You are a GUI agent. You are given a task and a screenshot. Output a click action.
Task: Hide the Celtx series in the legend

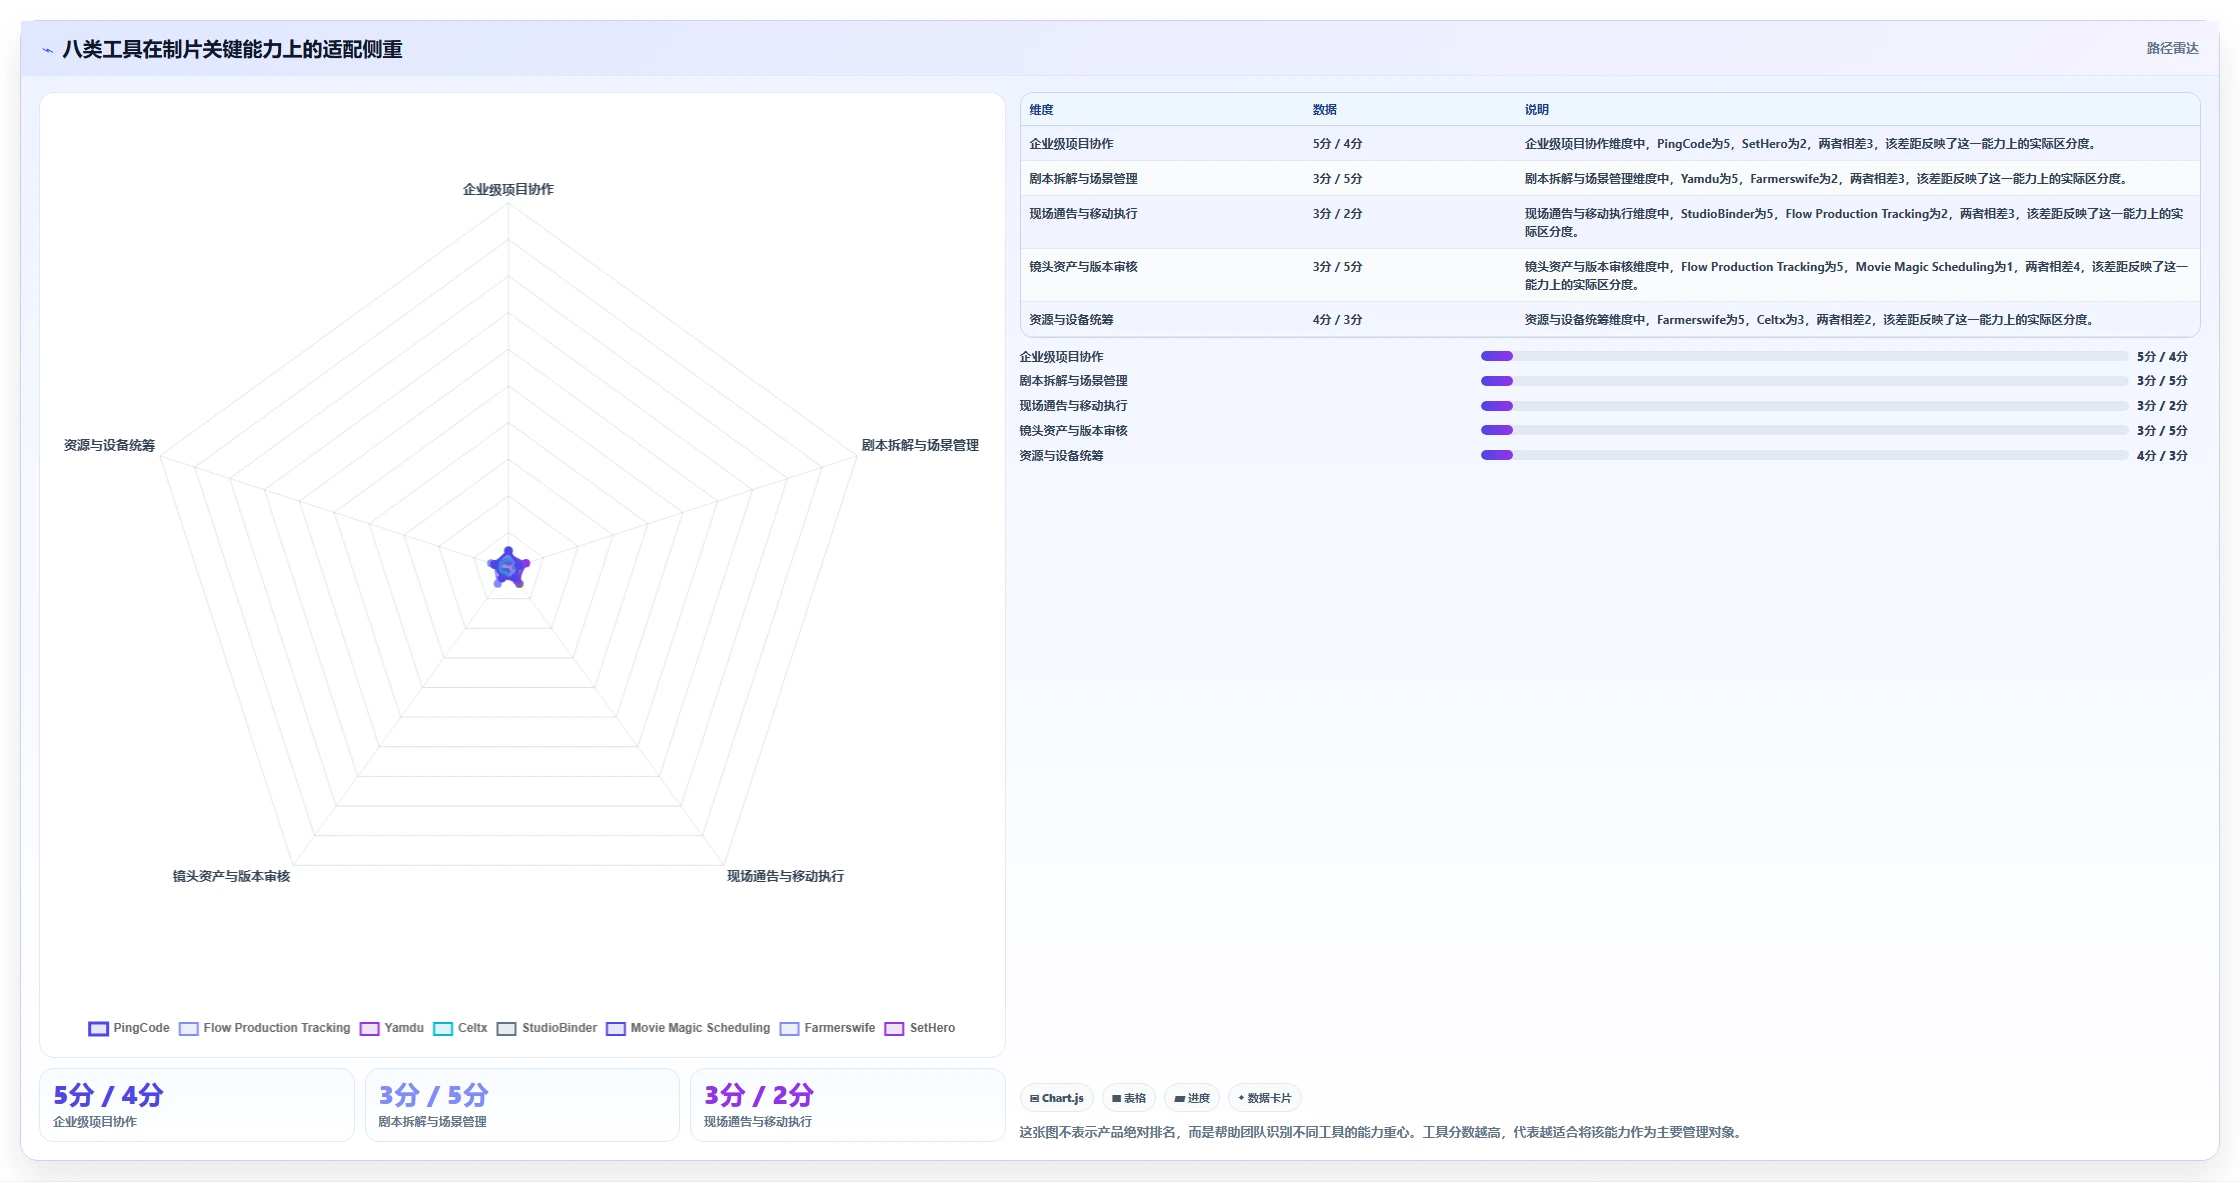pyautogui.click(x=460, y=1028)
